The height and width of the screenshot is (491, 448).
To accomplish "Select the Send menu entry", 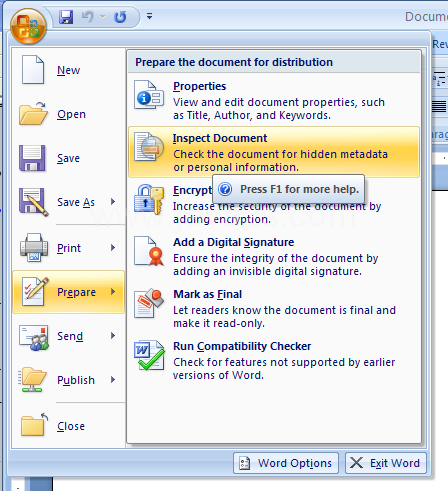I will [x=69, y=336].
